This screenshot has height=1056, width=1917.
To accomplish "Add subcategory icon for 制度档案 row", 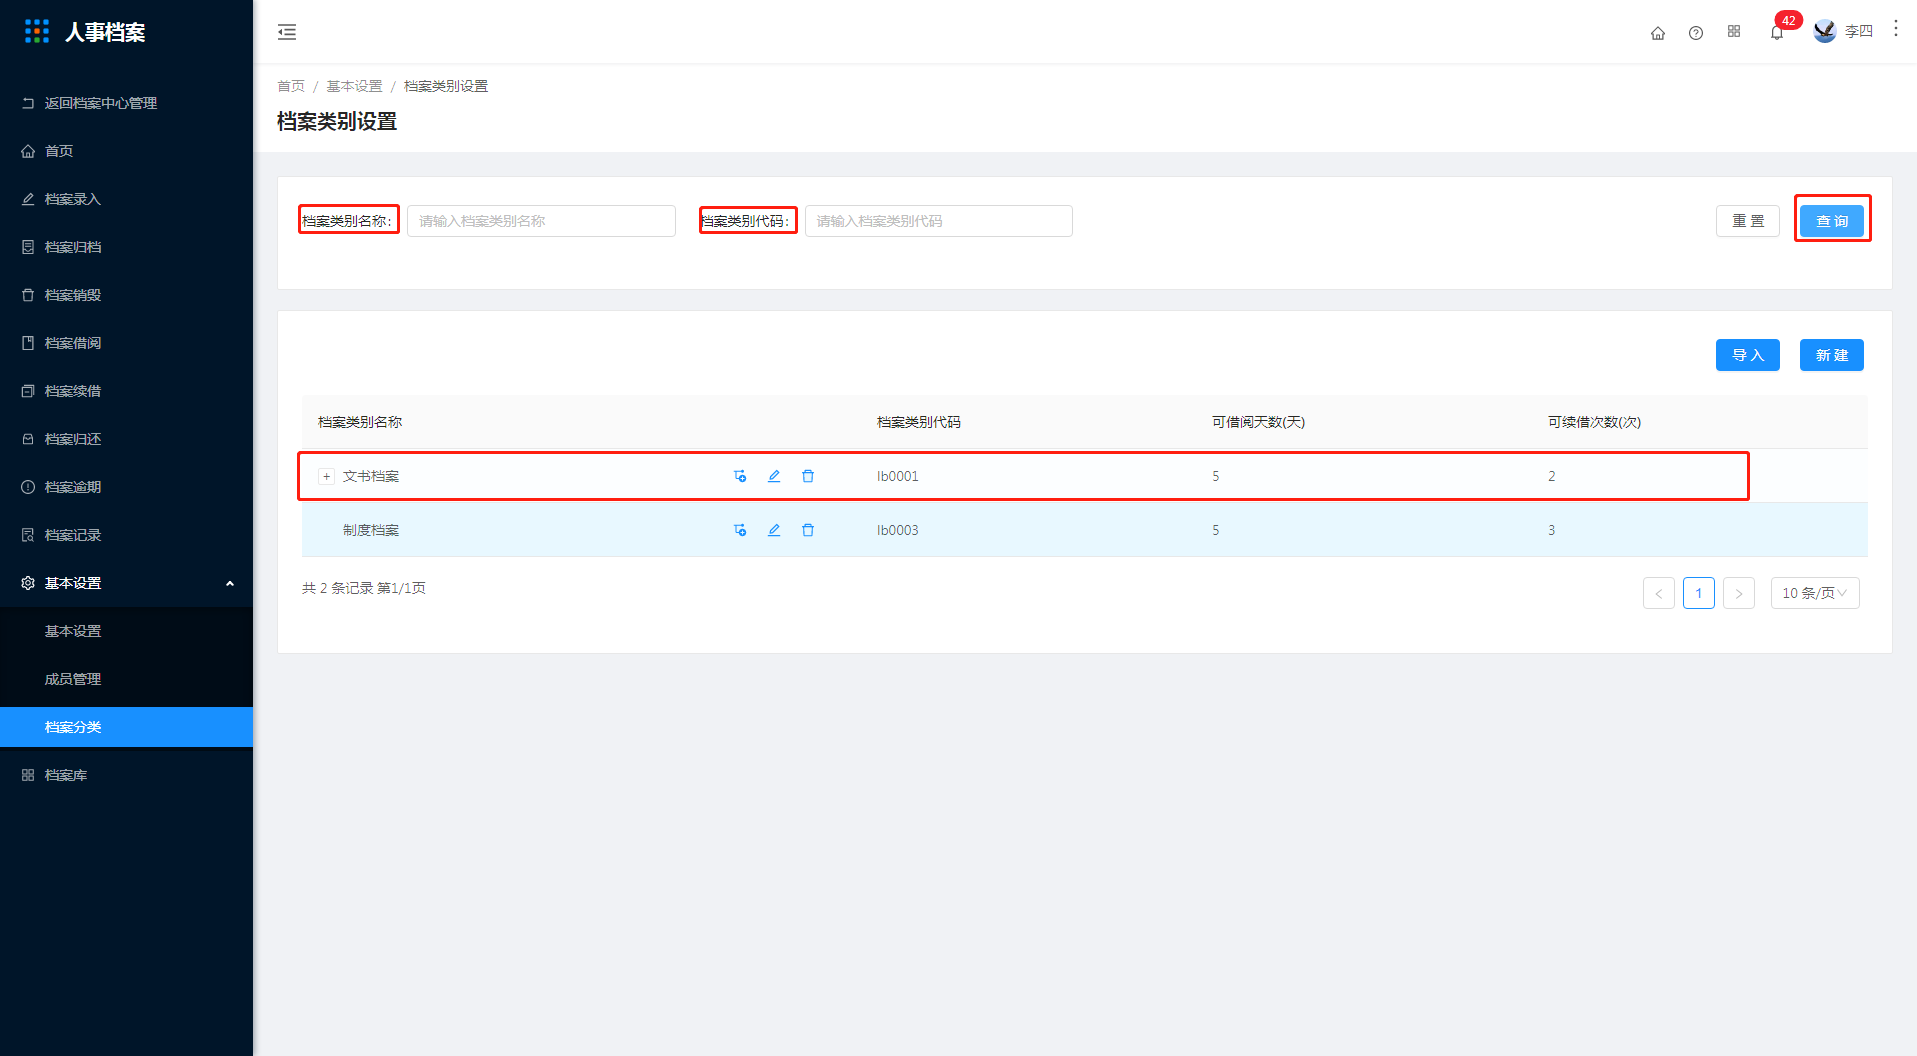I will [x=740, y=530].
